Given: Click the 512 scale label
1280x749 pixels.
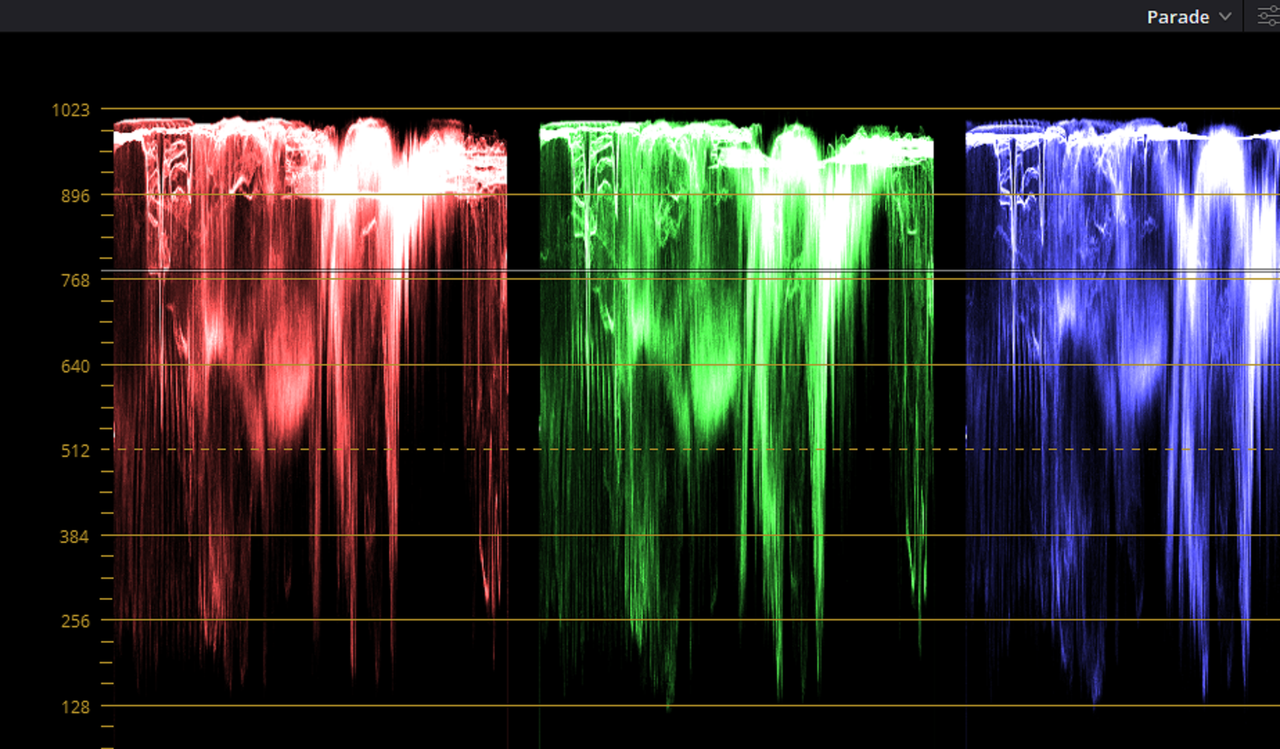Looking at the screenshot, I should click(76, 450).
